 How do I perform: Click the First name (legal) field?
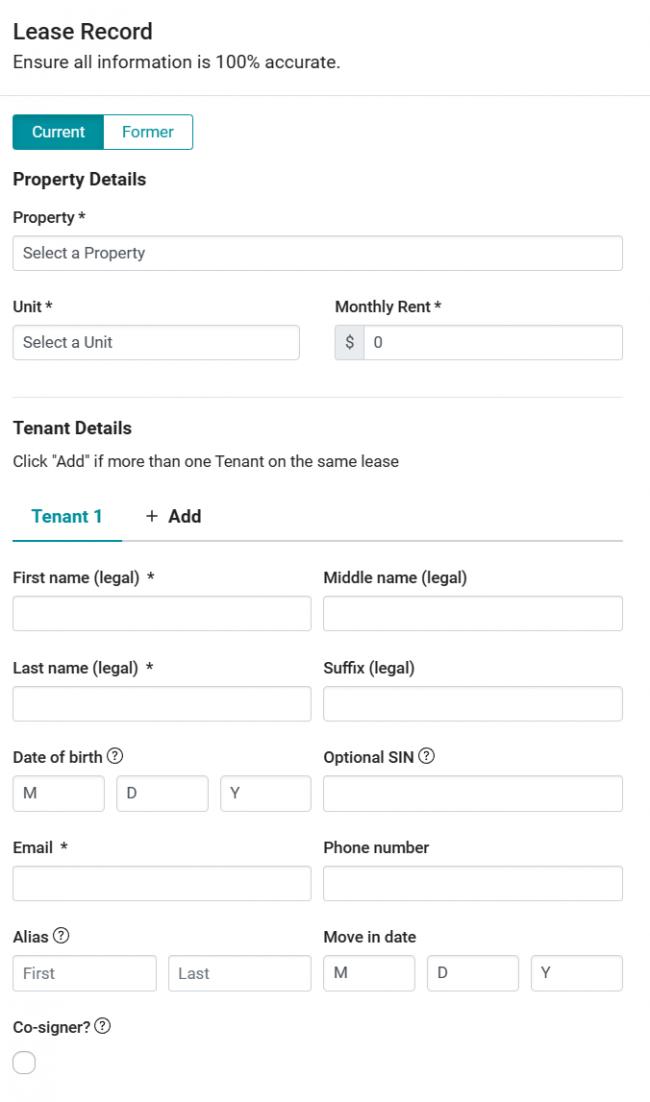(x=162, y=613)
